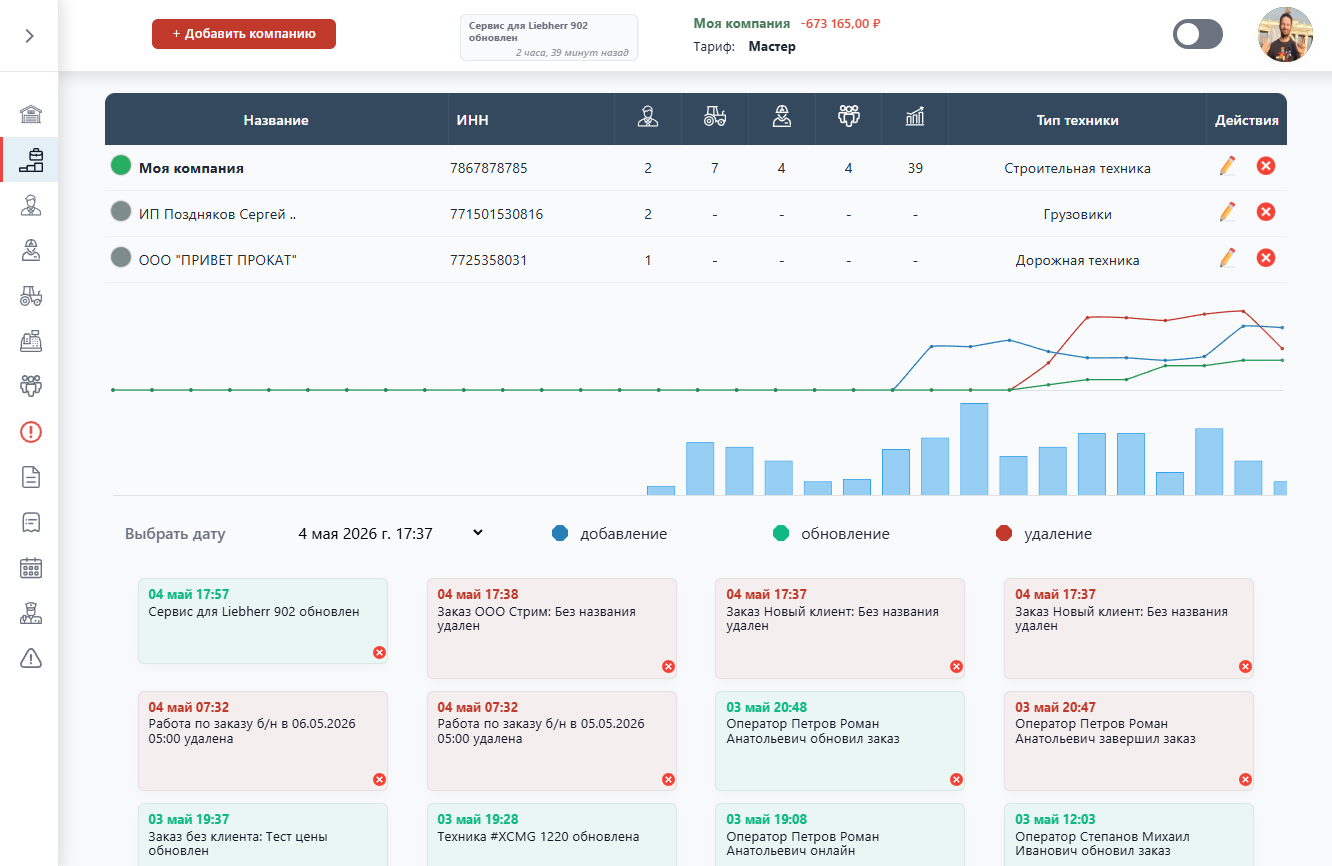1332x866 pixels.
Task: Open the Техника #XCMG 1220 обновлена card
Action: pos(552,835)
